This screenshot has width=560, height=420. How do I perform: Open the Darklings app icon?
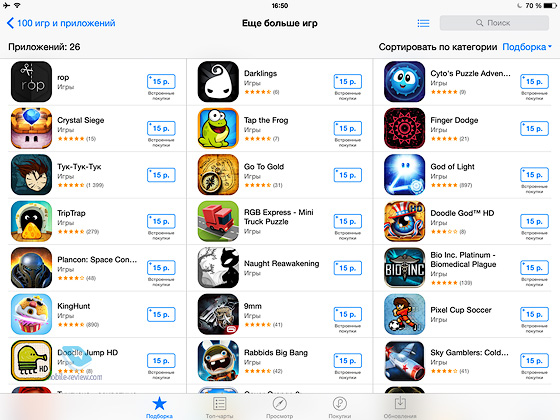pyautogui.click(x=218, y=81)
